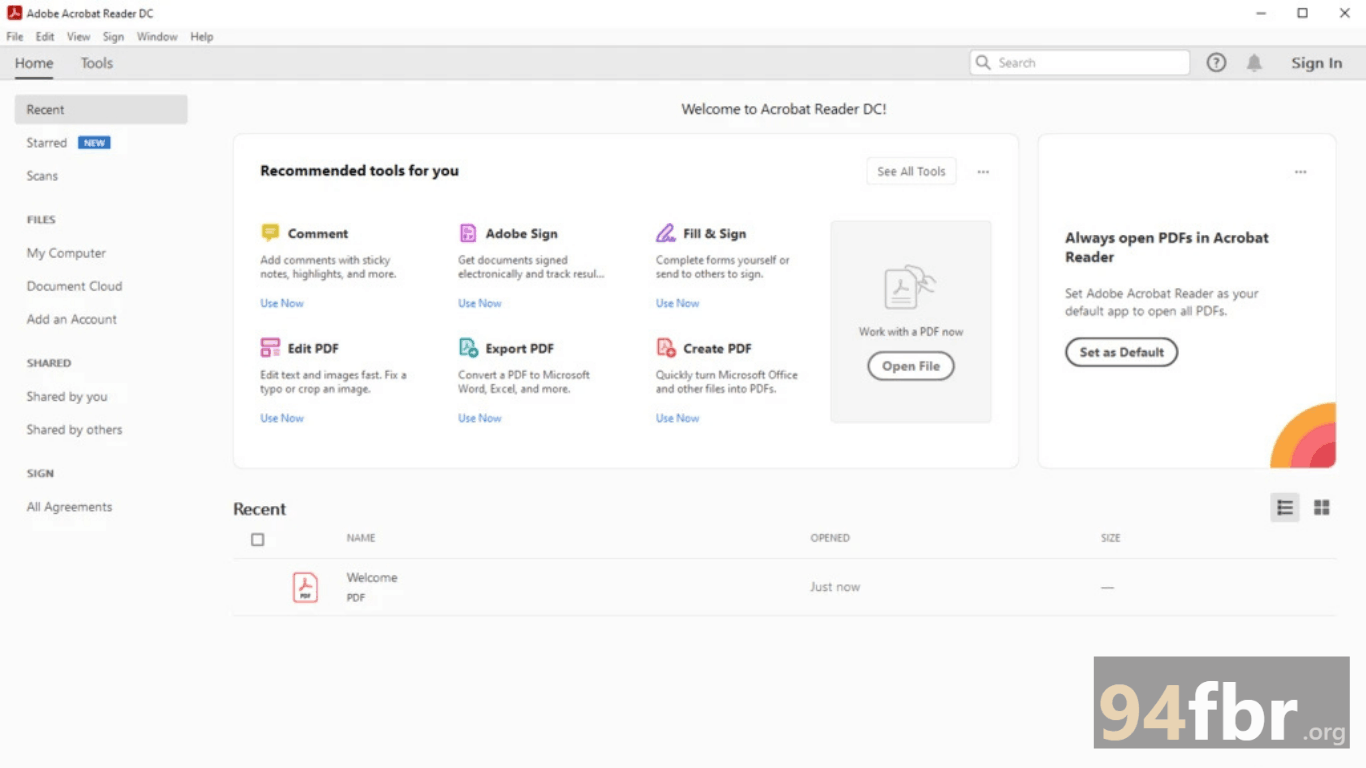
Task: Click the Export PDF tool icon
Action: point(468,348)
